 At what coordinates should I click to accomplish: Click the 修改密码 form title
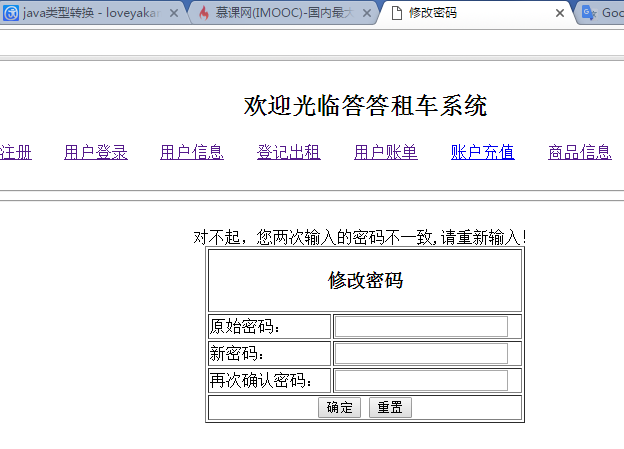click(365, 280)
